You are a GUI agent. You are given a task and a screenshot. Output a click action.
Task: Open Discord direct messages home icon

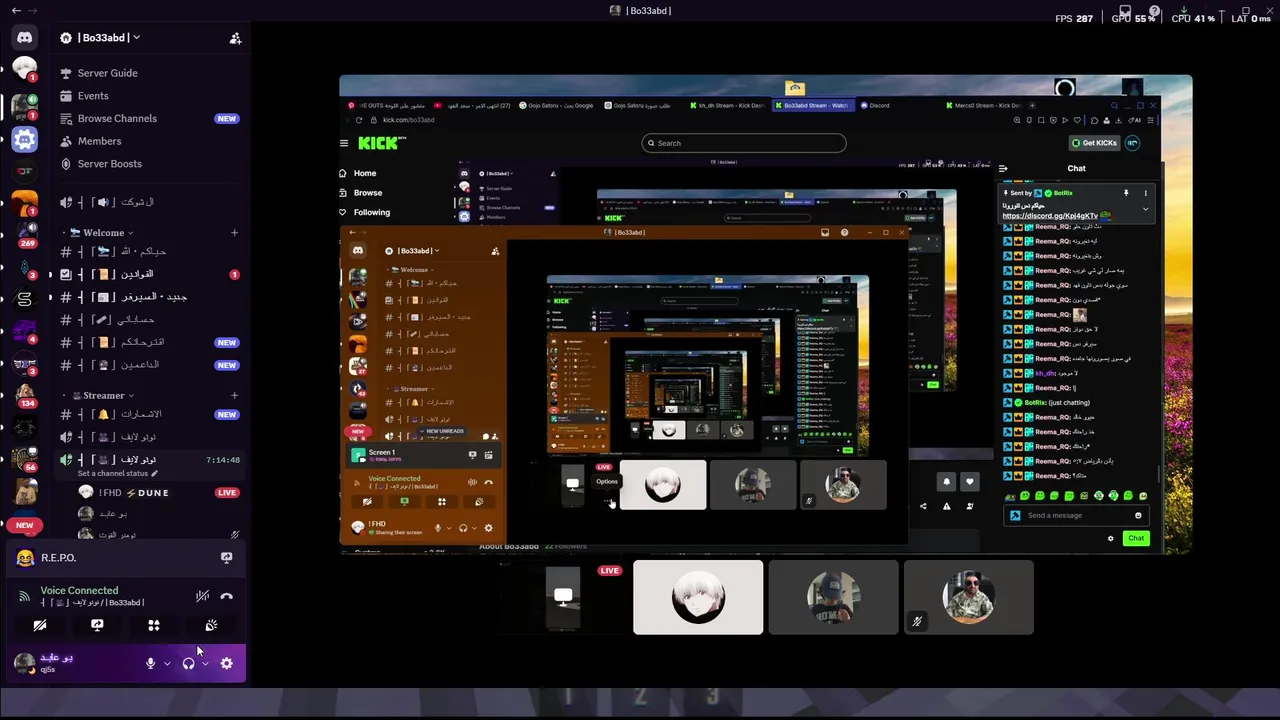[25, 38]
